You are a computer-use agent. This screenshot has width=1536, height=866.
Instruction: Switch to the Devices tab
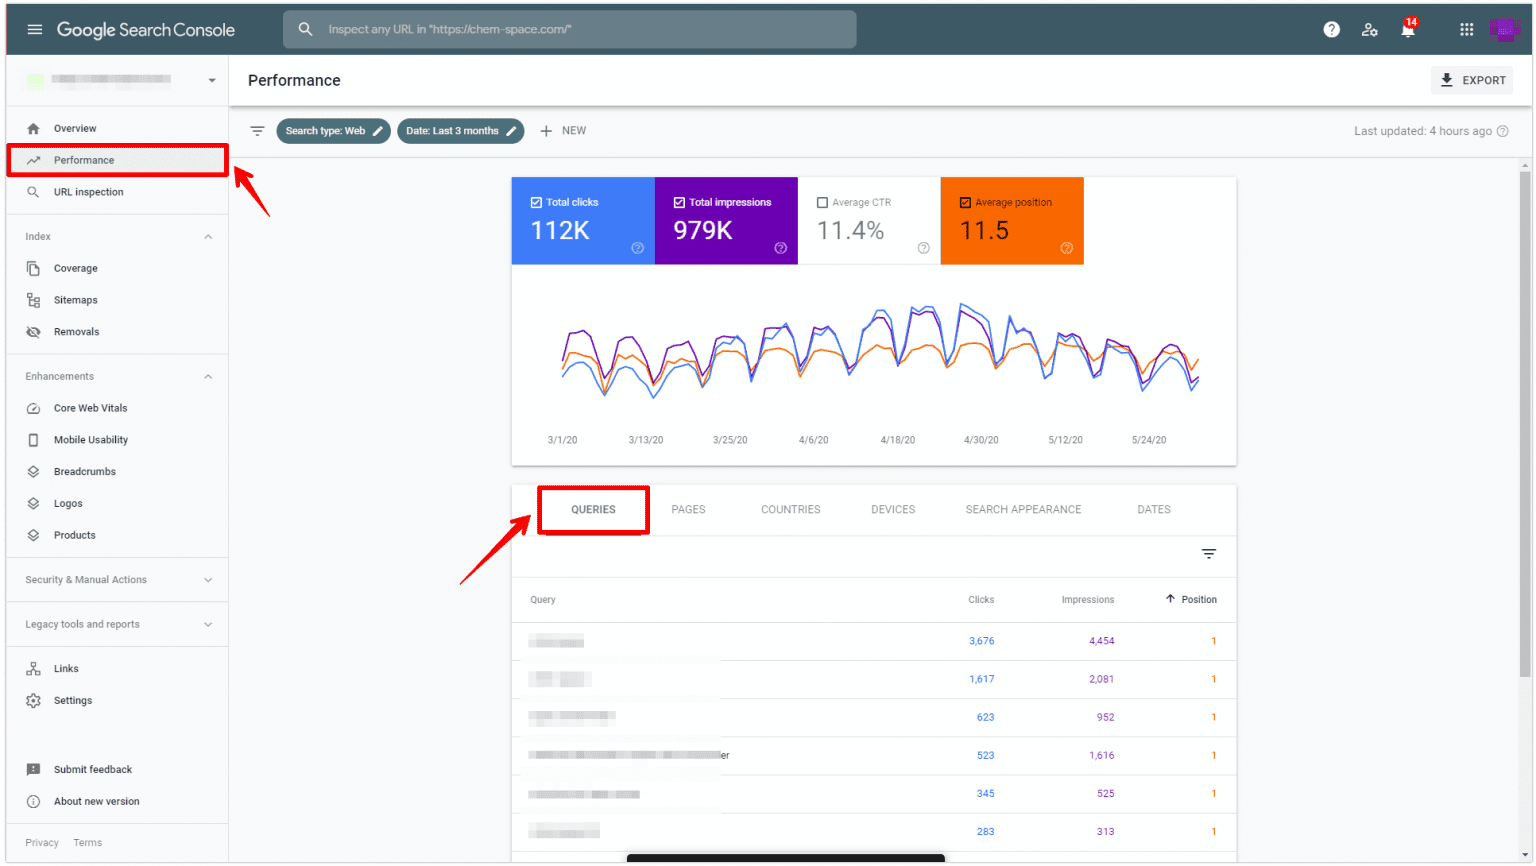tap(893, 510)
